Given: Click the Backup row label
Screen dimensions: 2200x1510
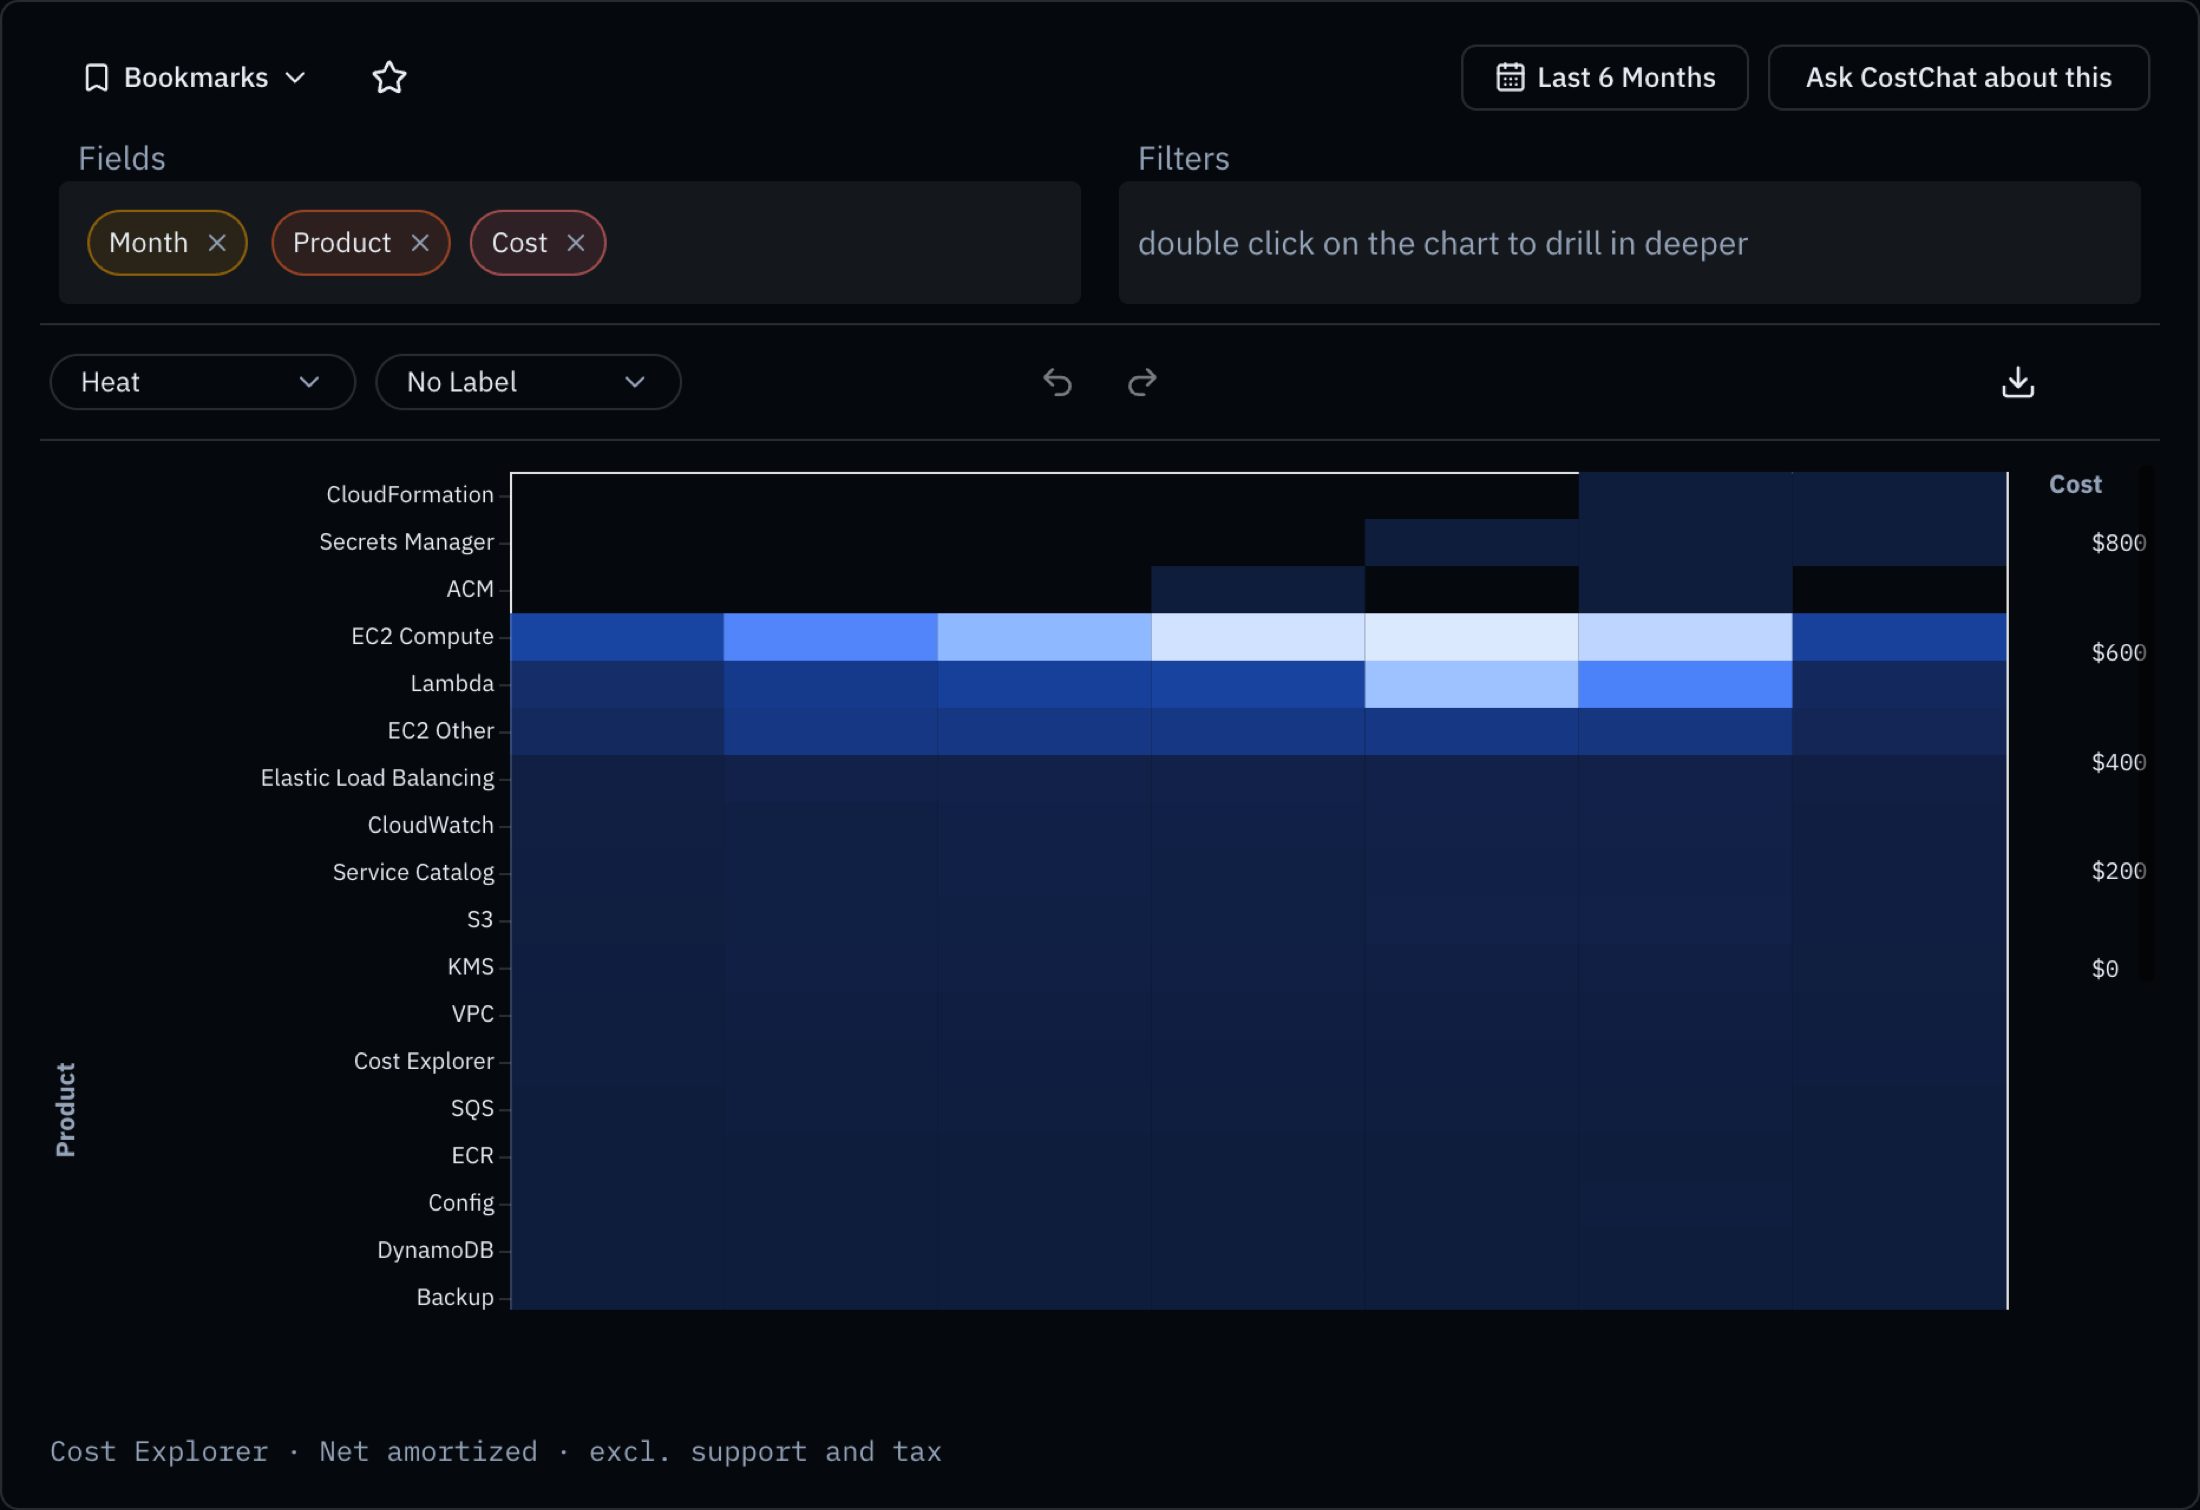Looking at the screenshot, I should 455,1297.
